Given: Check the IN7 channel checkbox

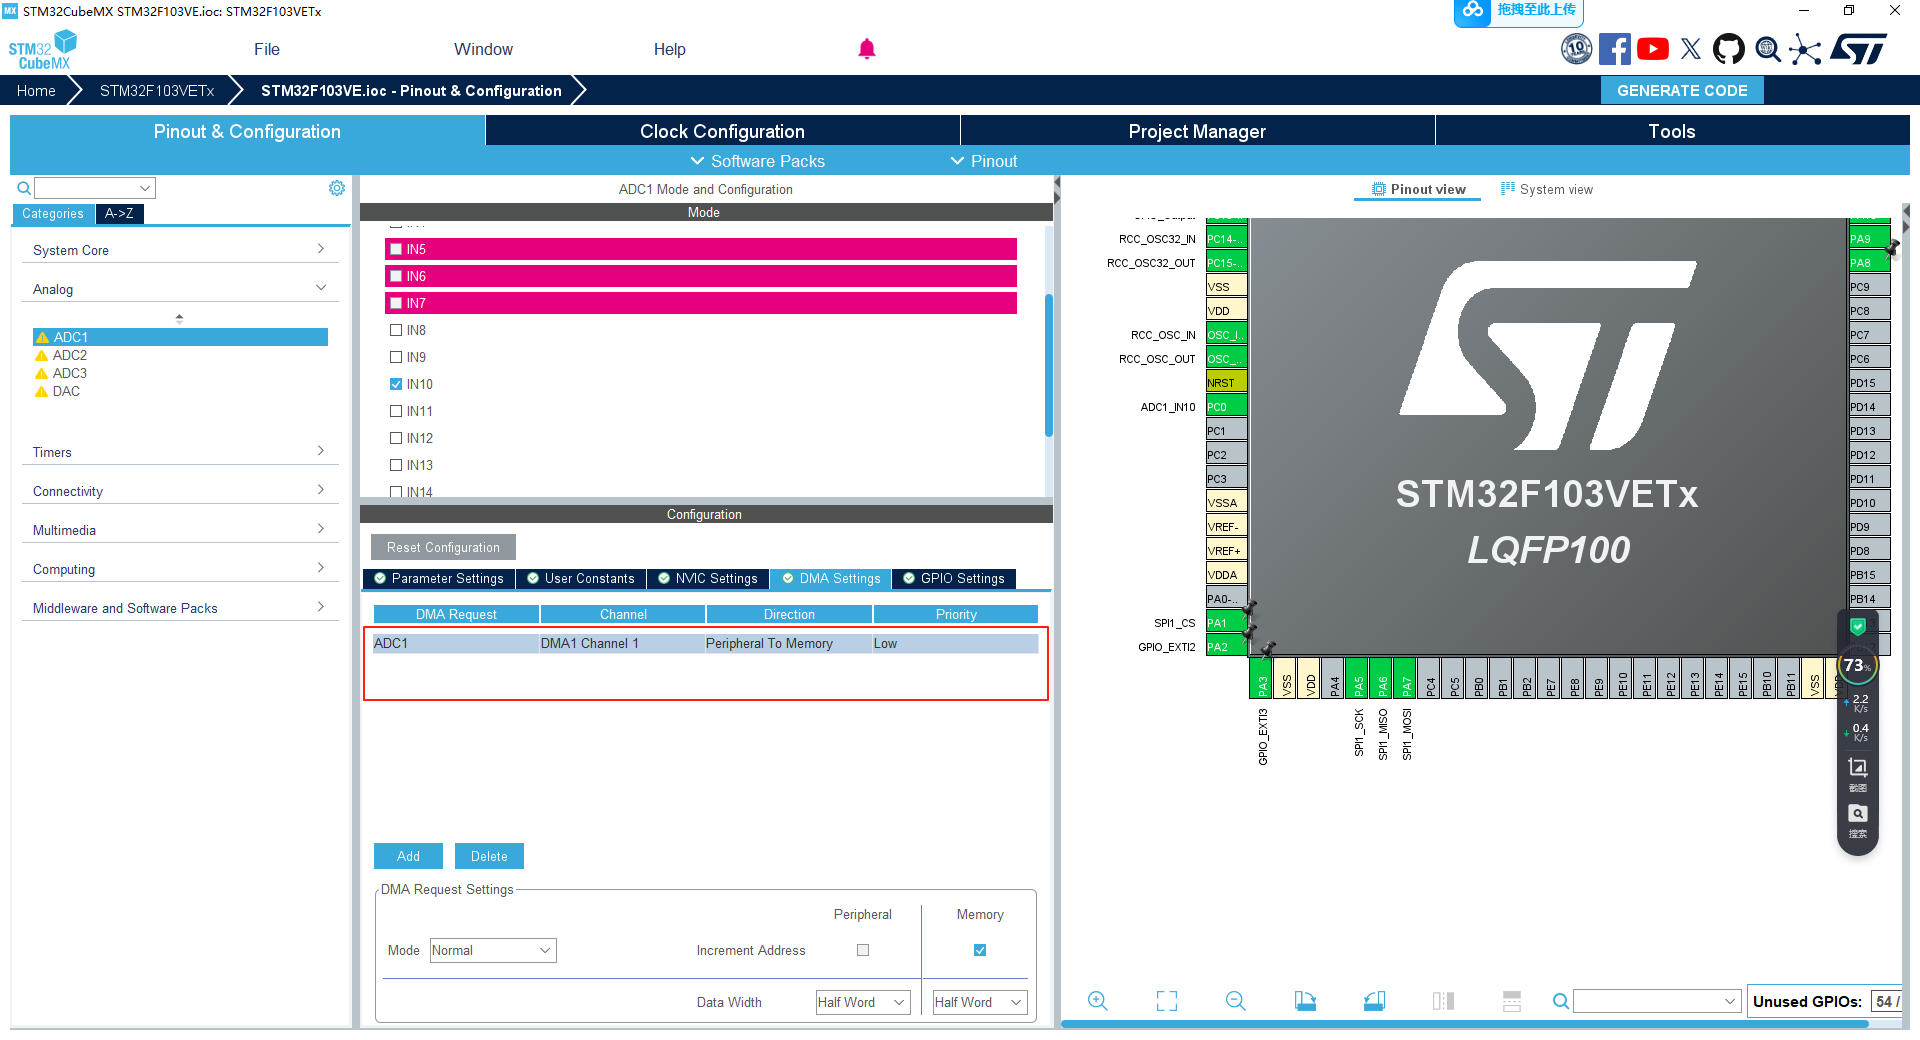Looking at the screenshot, I should tap(396, 303).
